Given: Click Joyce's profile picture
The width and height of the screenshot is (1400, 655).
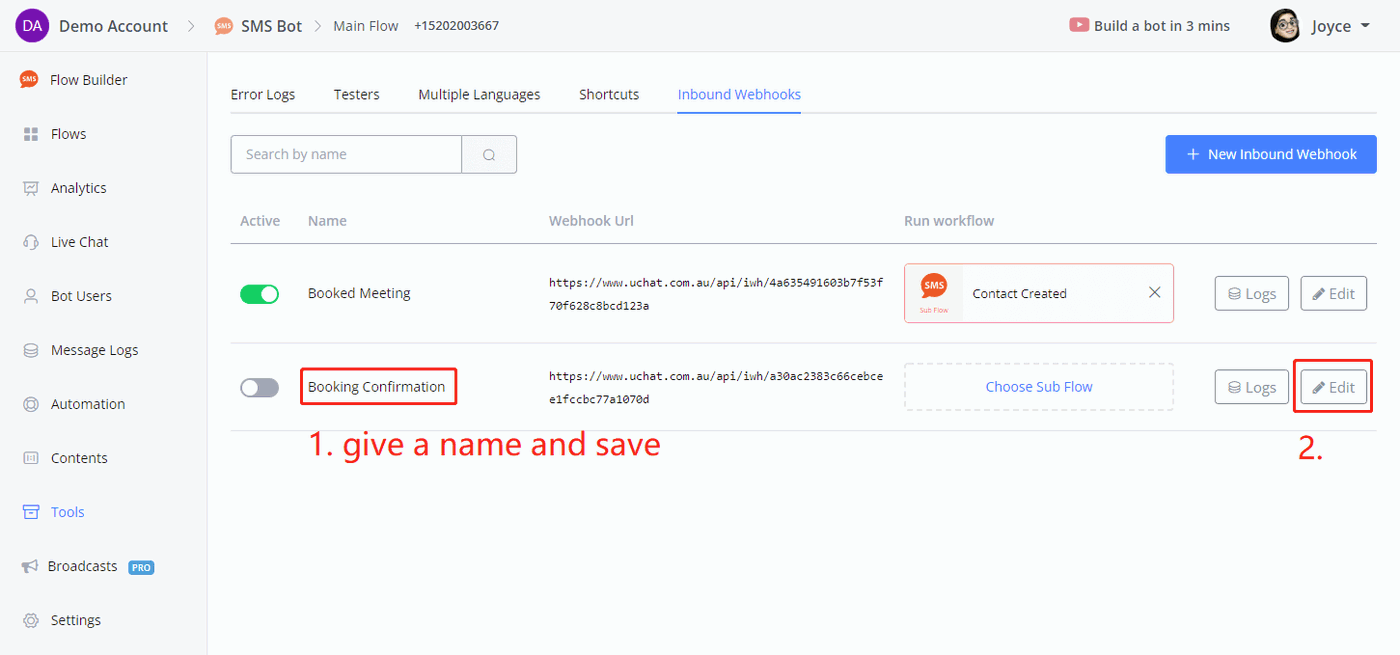Looking at the screenshot, I should tap(1285, 26).
